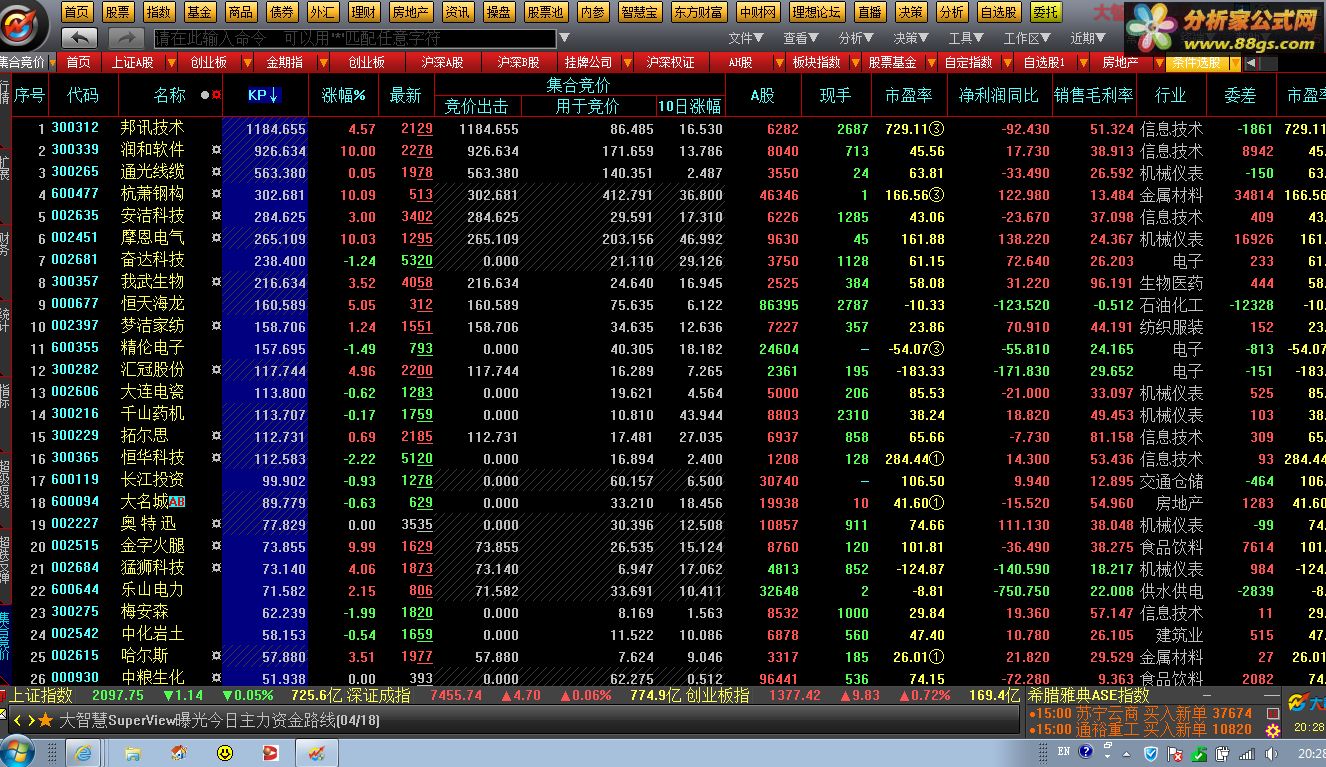Focus the command input field
Image resolution: width=1326 pixels, height=767 pixels.
(x=355, y=39)
